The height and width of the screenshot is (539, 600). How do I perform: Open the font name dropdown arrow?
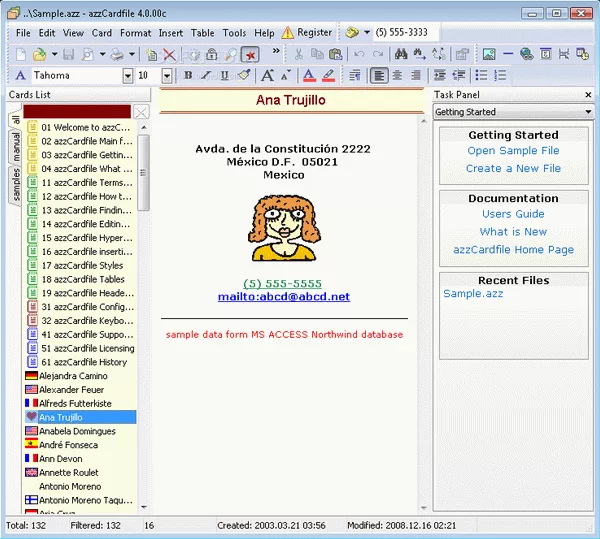point(128,76)
